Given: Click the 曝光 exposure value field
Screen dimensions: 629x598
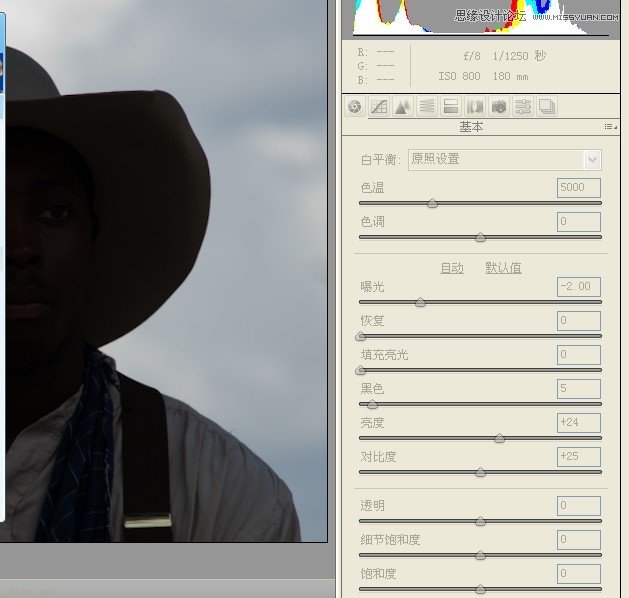Looking at the screenshot, I should point(579,287).
